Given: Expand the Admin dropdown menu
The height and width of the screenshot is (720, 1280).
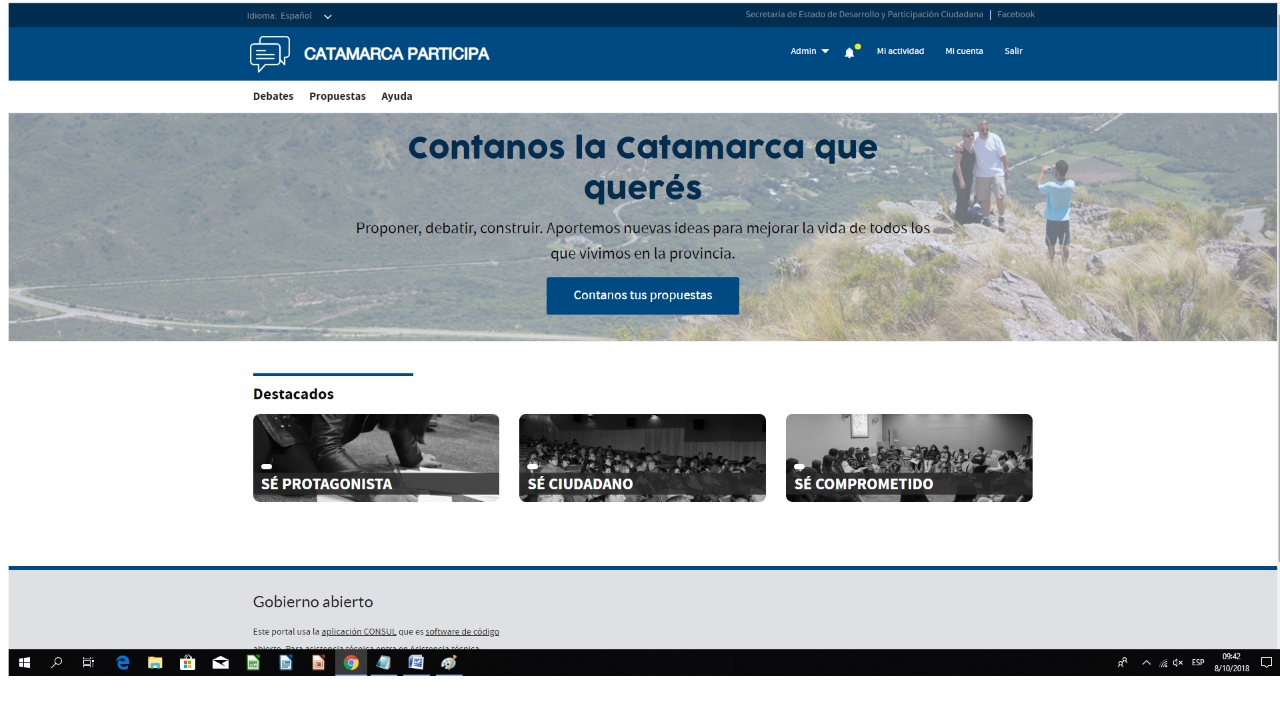Looking at the screenshot, I should [809, 52].
